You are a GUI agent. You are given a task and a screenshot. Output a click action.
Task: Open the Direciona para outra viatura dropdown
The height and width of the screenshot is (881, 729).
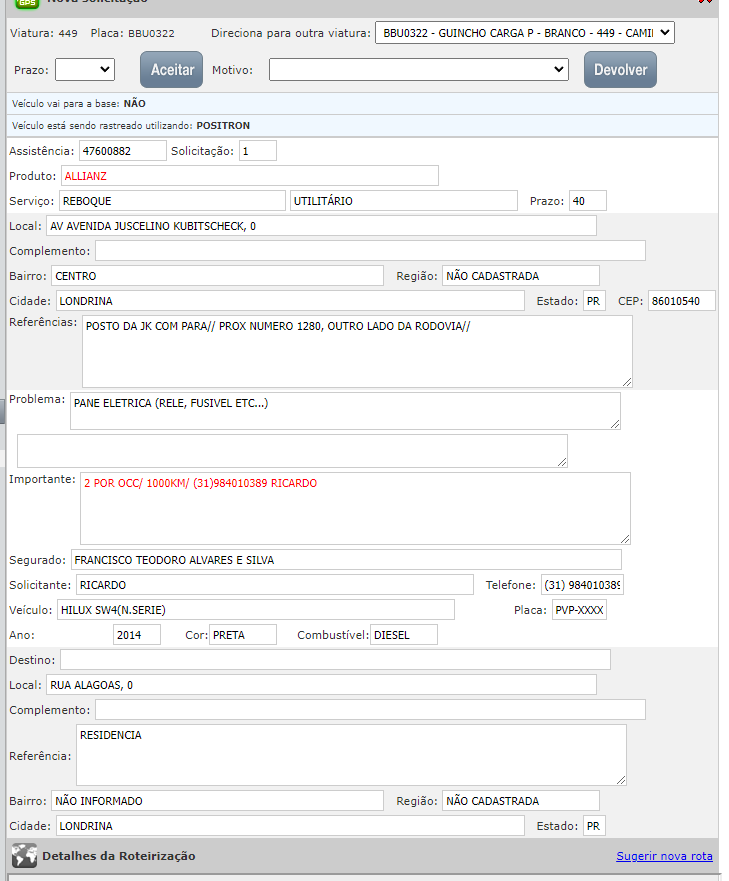(x=525, y=34)
